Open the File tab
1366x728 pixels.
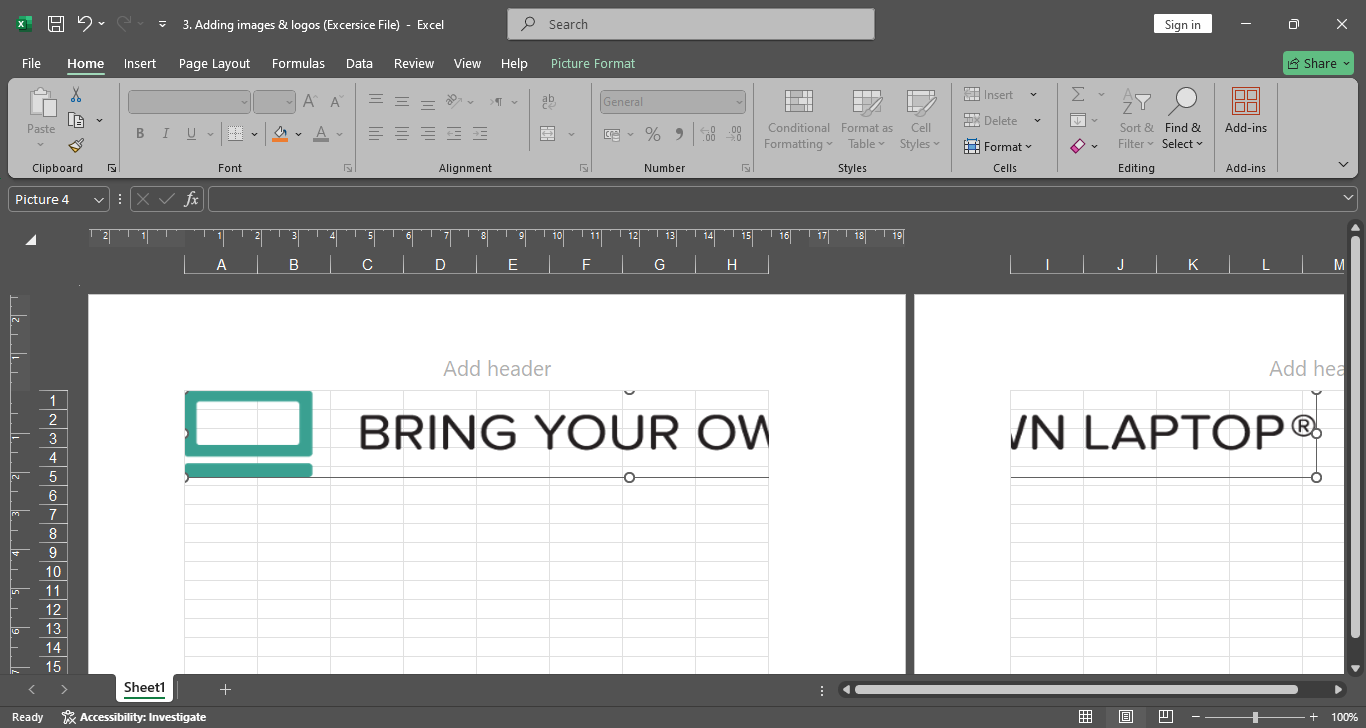pyautogui.click(x=31, y=63)
